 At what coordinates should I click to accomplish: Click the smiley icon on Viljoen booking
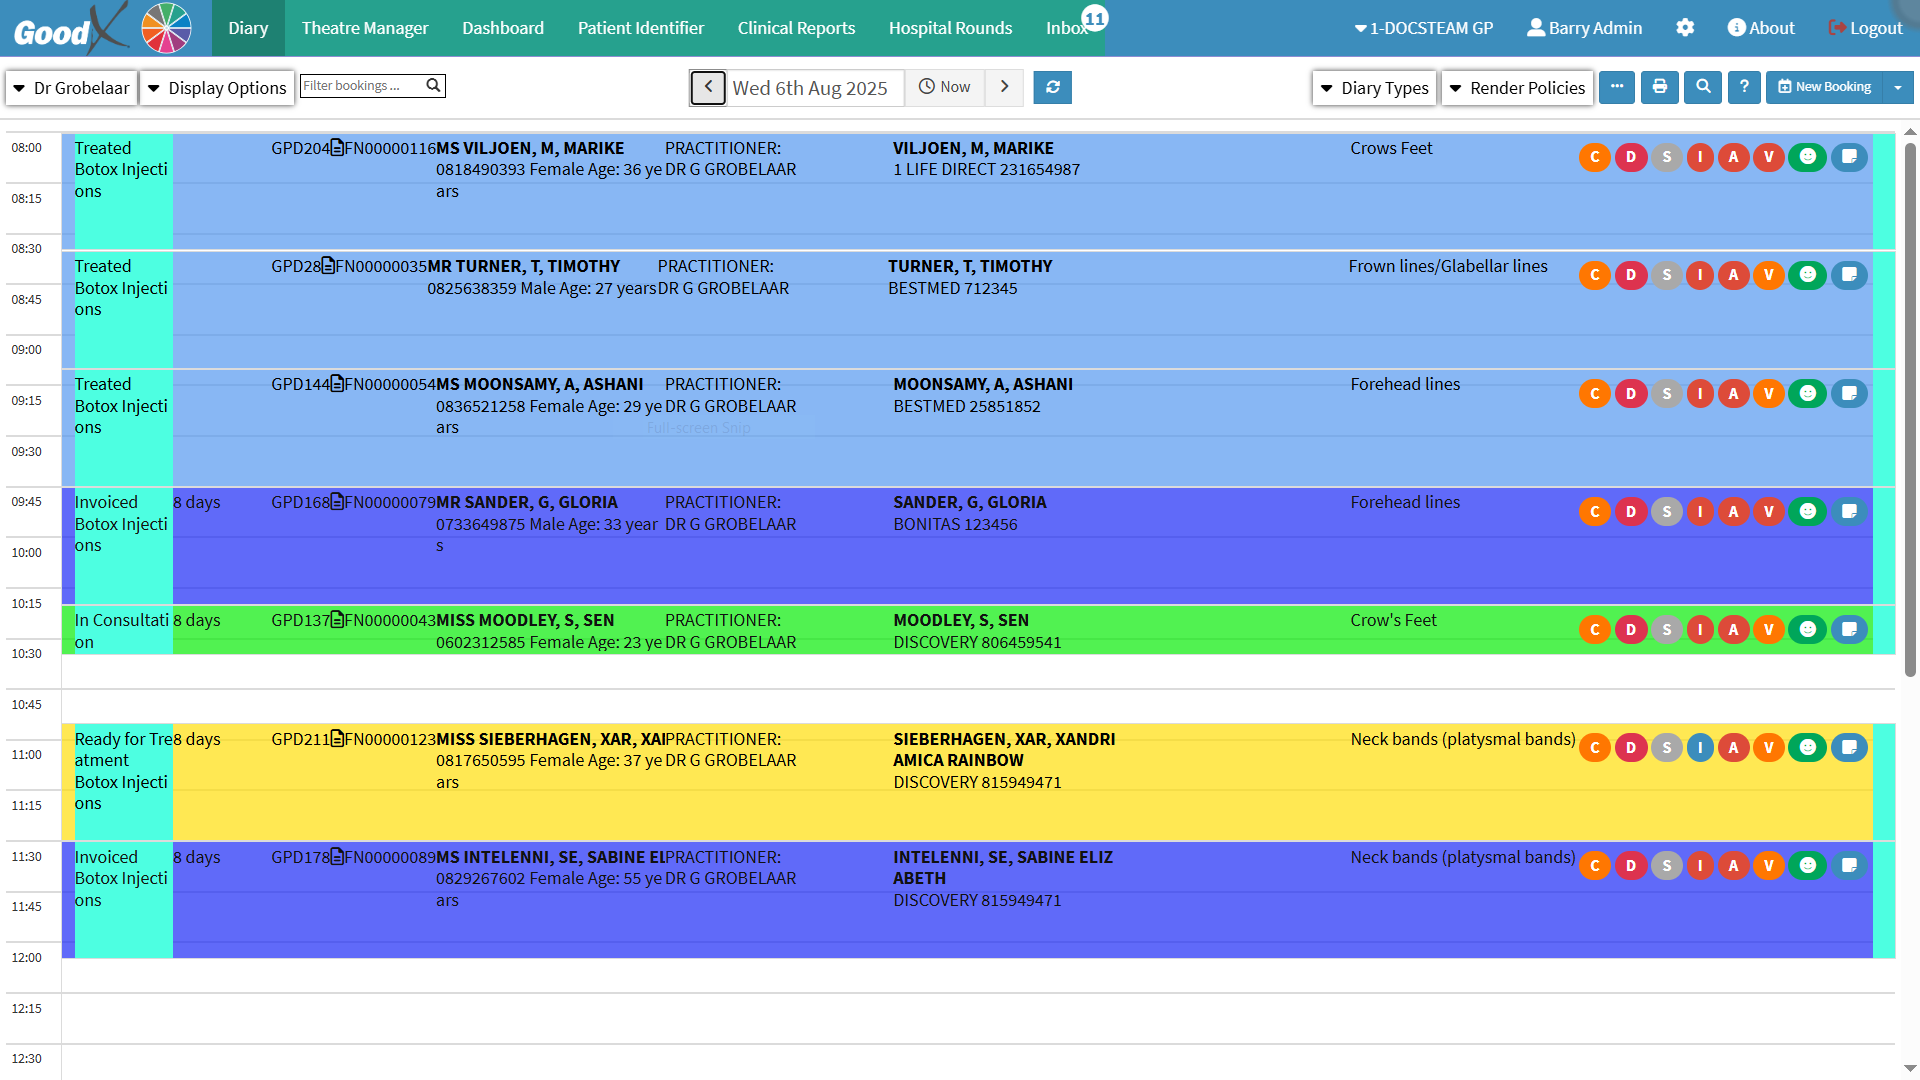[x=1807, y=157]
